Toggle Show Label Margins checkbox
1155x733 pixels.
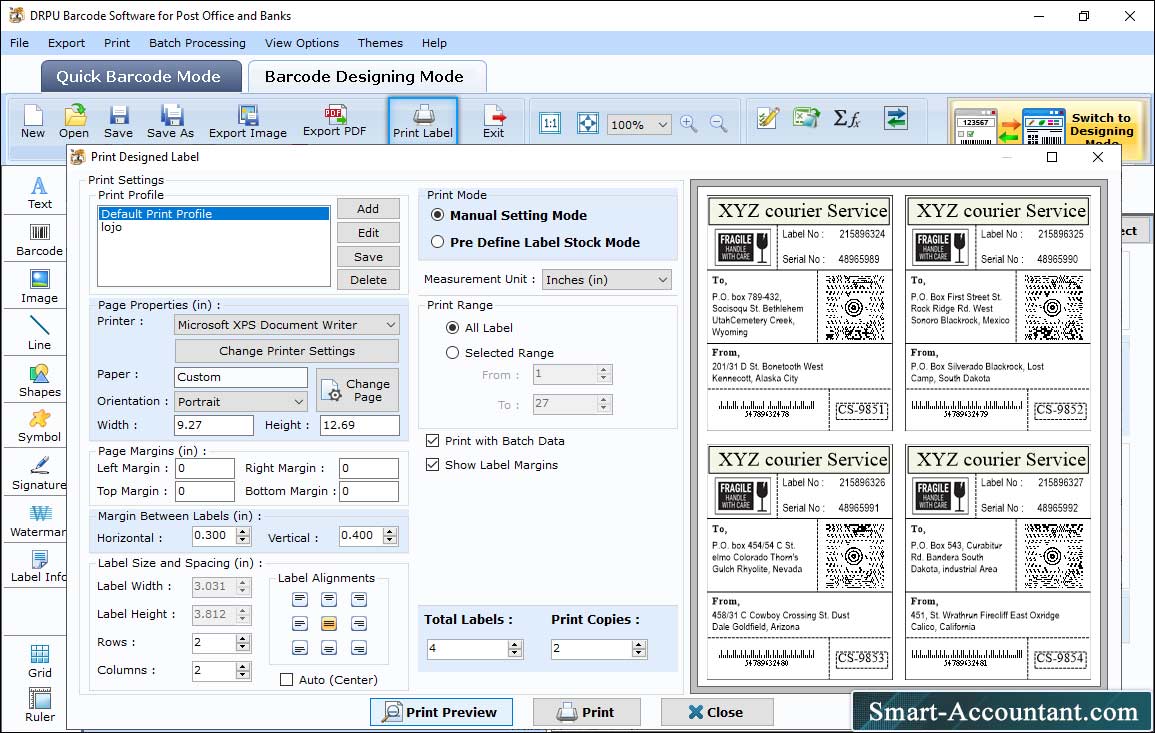pyautogui.click(x=432, y=465)
